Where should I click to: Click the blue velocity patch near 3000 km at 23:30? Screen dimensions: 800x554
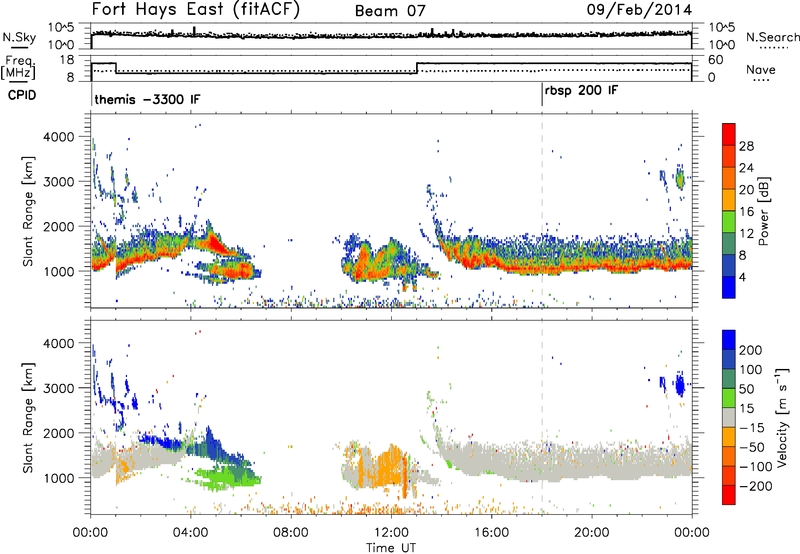(x=680, y=385)
